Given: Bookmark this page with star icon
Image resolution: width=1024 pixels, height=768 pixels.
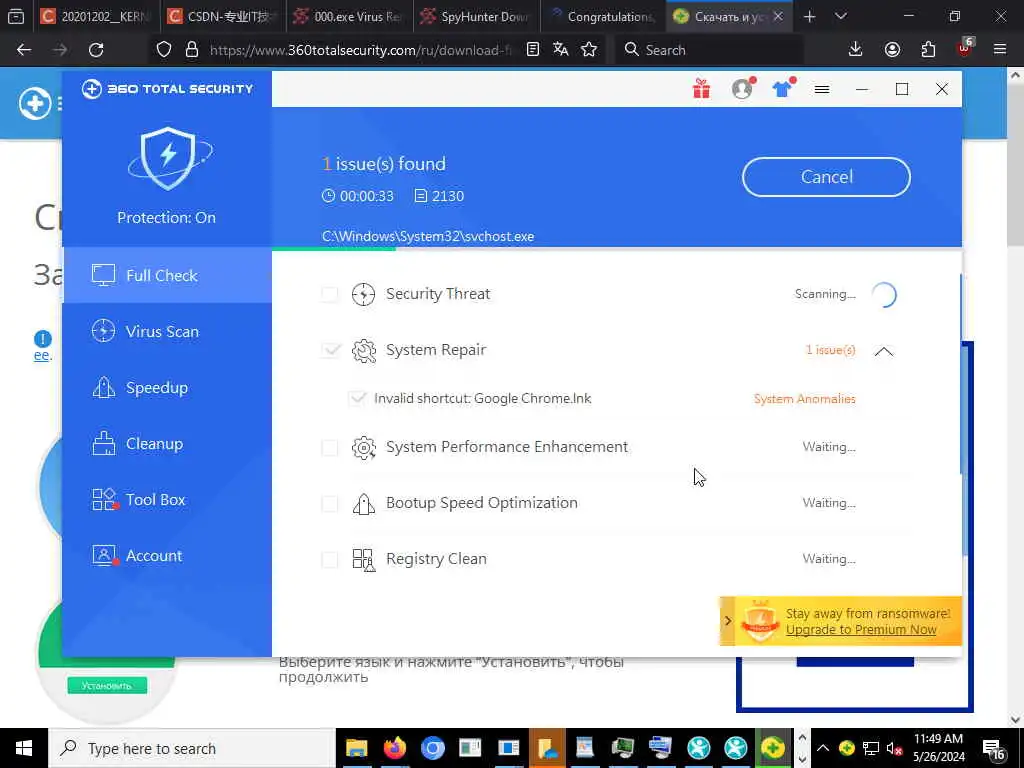Looking at the screenshot, I should [x=589, y=50].
